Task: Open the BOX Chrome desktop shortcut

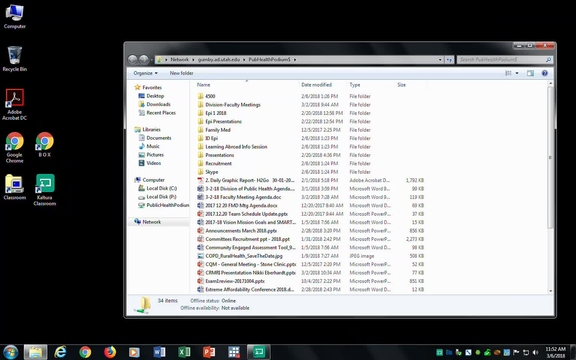Action: tap(44, 144)
